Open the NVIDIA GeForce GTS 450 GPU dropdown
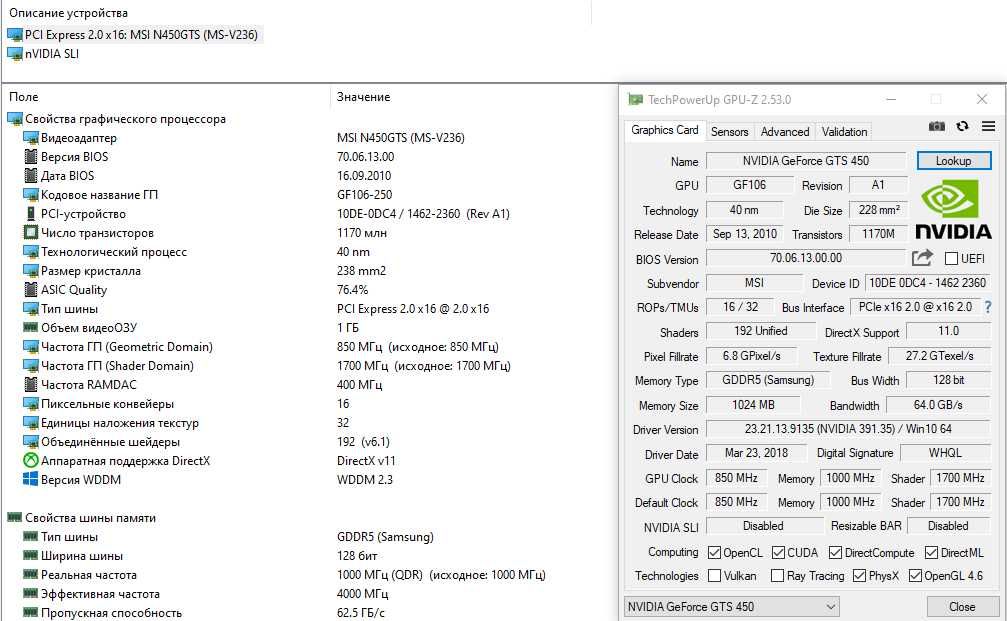This screenshot has width=1007, height=621. (731, 606)
